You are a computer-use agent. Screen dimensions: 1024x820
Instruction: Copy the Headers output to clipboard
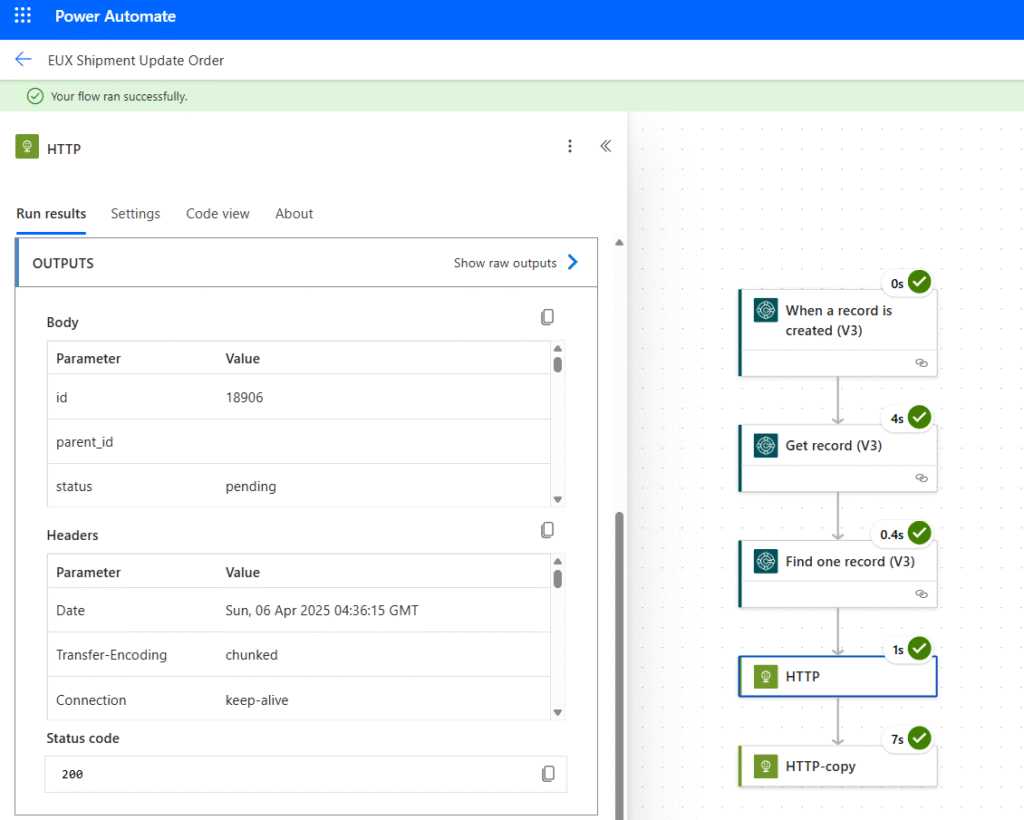point(547,530)
